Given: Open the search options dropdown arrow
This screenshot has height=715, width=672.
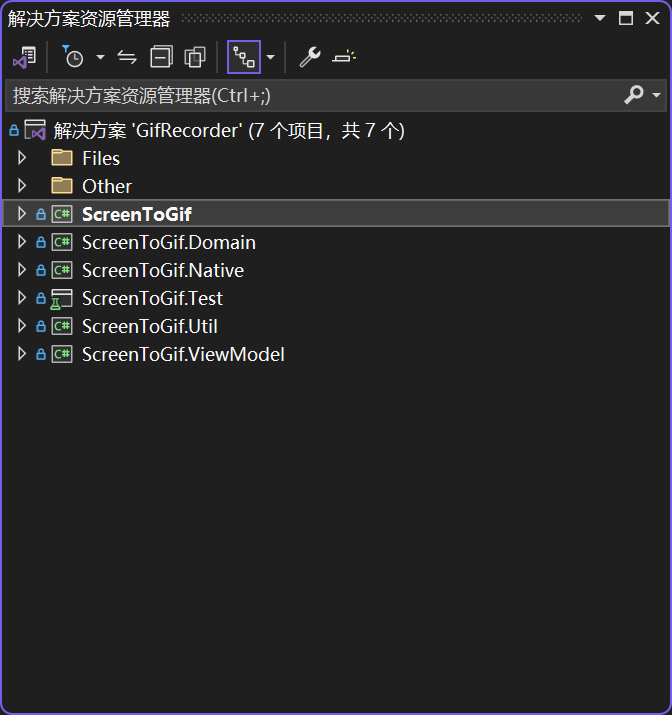Looking at the screenshot, I should pos(656,95).
